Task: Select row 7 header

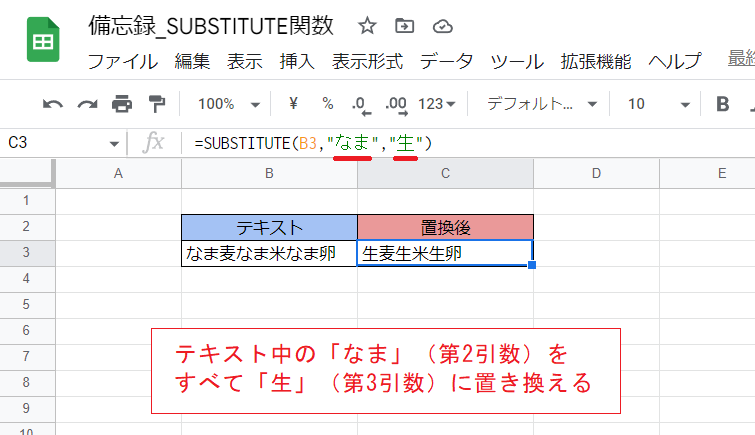Action: [26, 357]
